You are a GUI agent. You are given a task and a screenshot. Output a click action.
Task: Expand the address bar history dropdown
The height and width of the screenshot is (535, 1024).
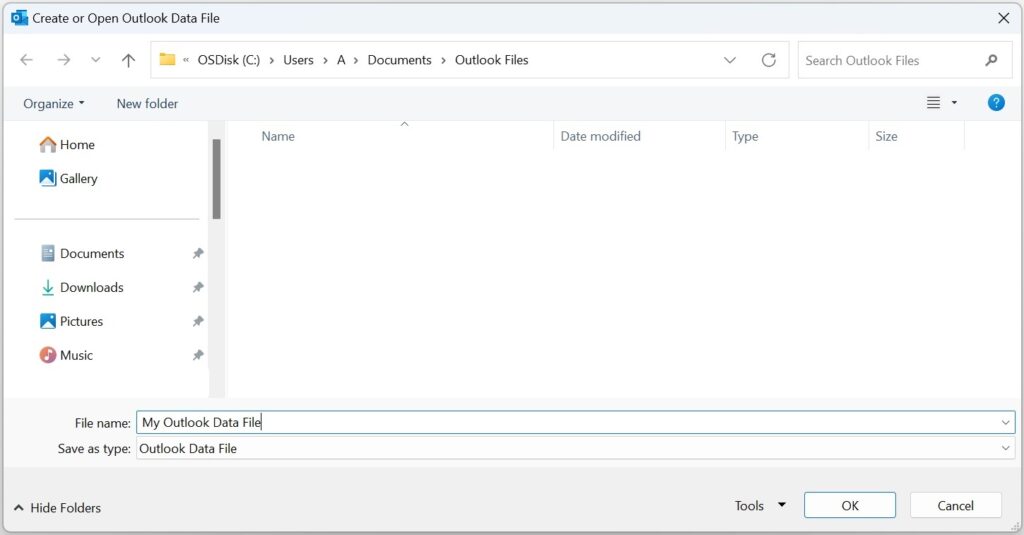729,60
